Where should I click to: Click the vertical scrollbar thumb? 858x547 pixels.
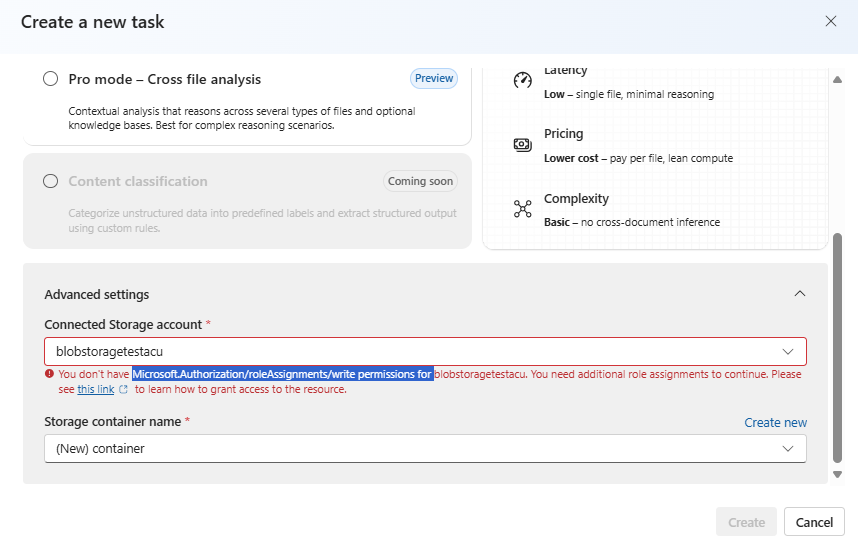[x=837, y=348]
